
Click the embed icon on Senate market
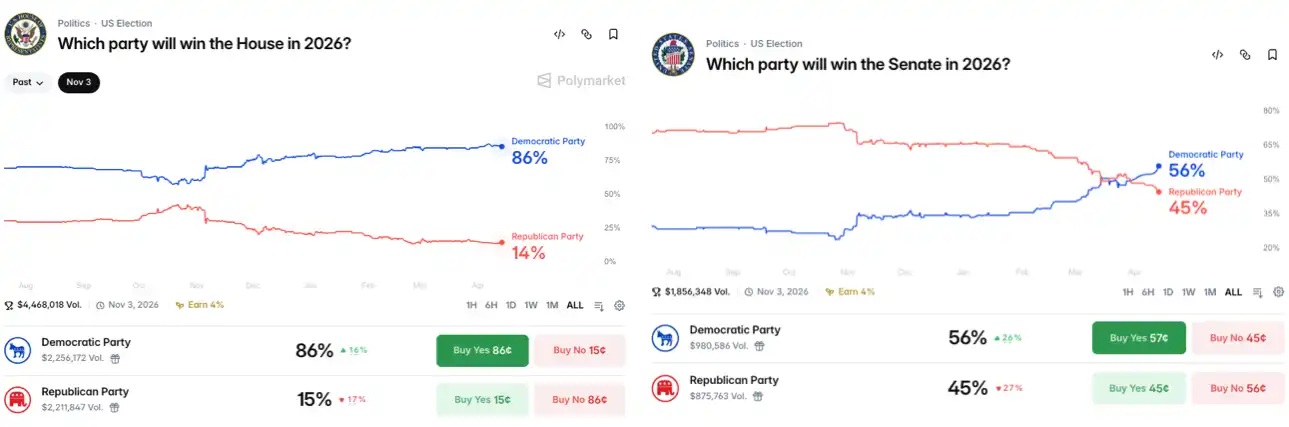(x=1217, y=55)
